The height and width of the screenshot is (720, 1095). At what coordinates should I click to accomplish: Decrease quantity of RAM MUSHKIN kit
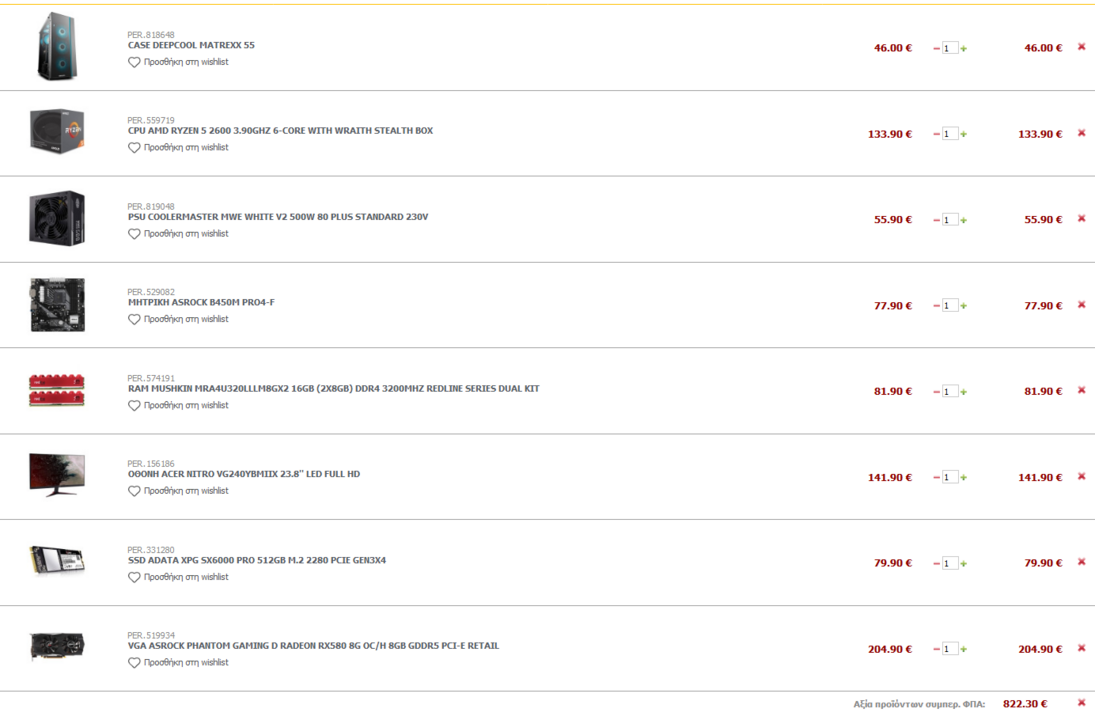pyautogui.click(x=936, y=392)
